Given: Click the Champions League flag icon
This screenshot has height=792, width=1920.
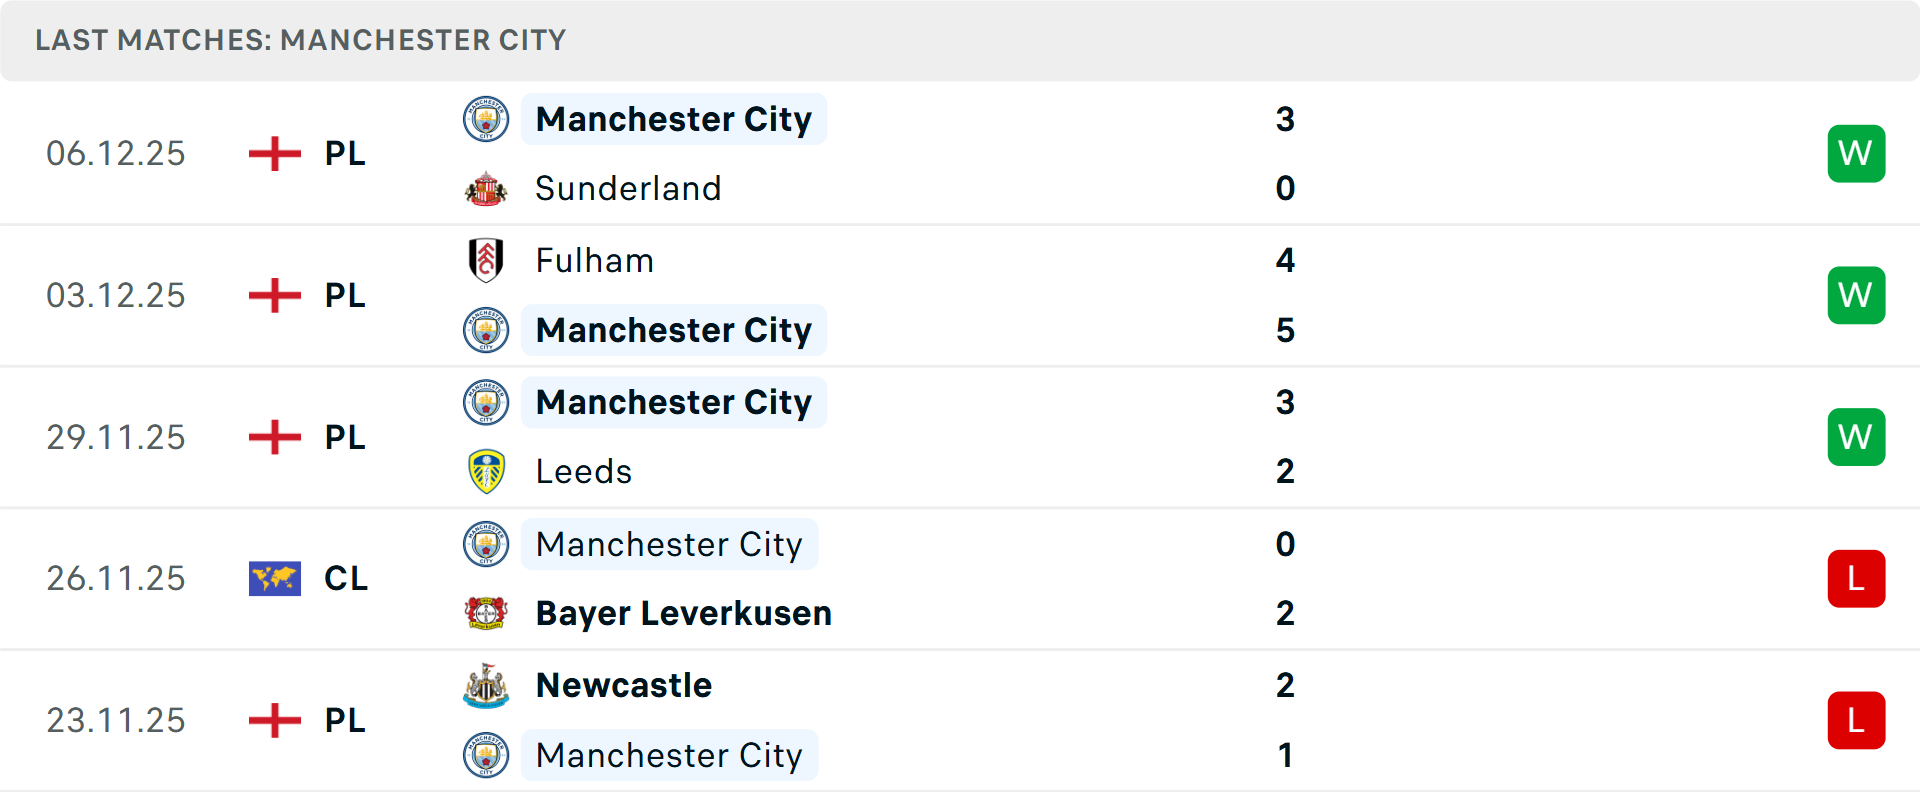Looking at the screenshot, I should [274, 579].
